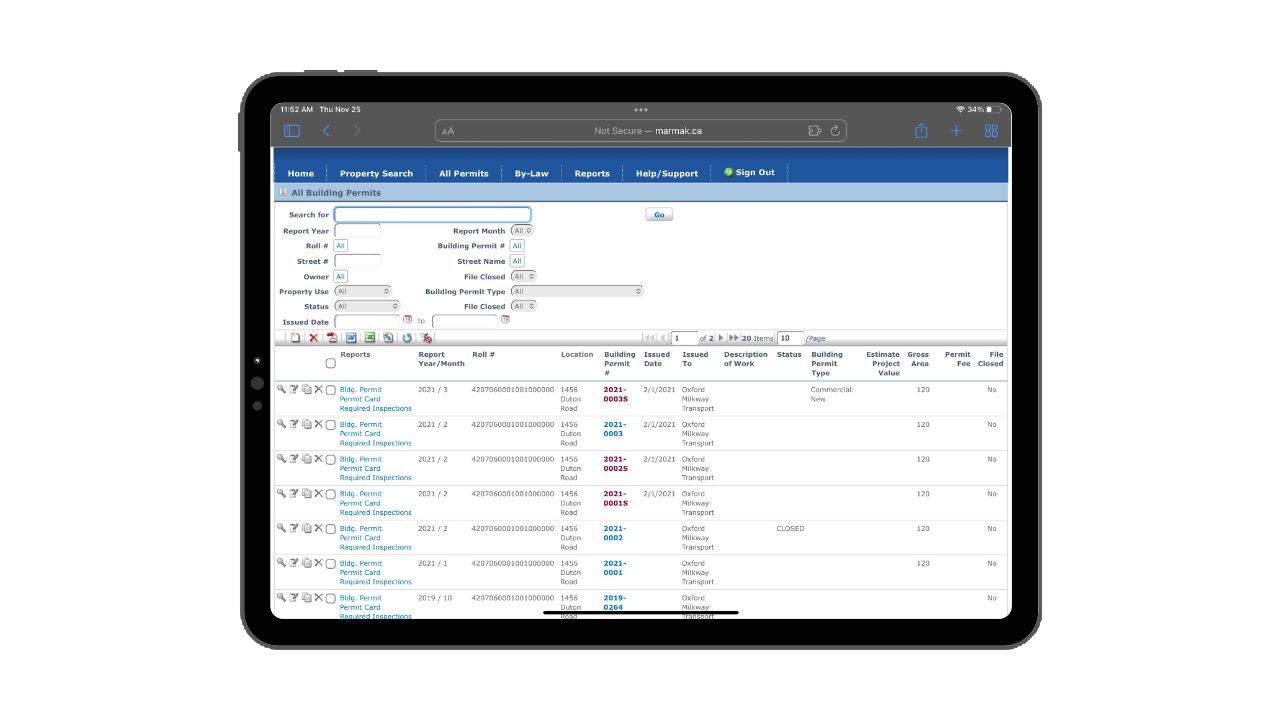Jump to the last page of results

[734, 338]
